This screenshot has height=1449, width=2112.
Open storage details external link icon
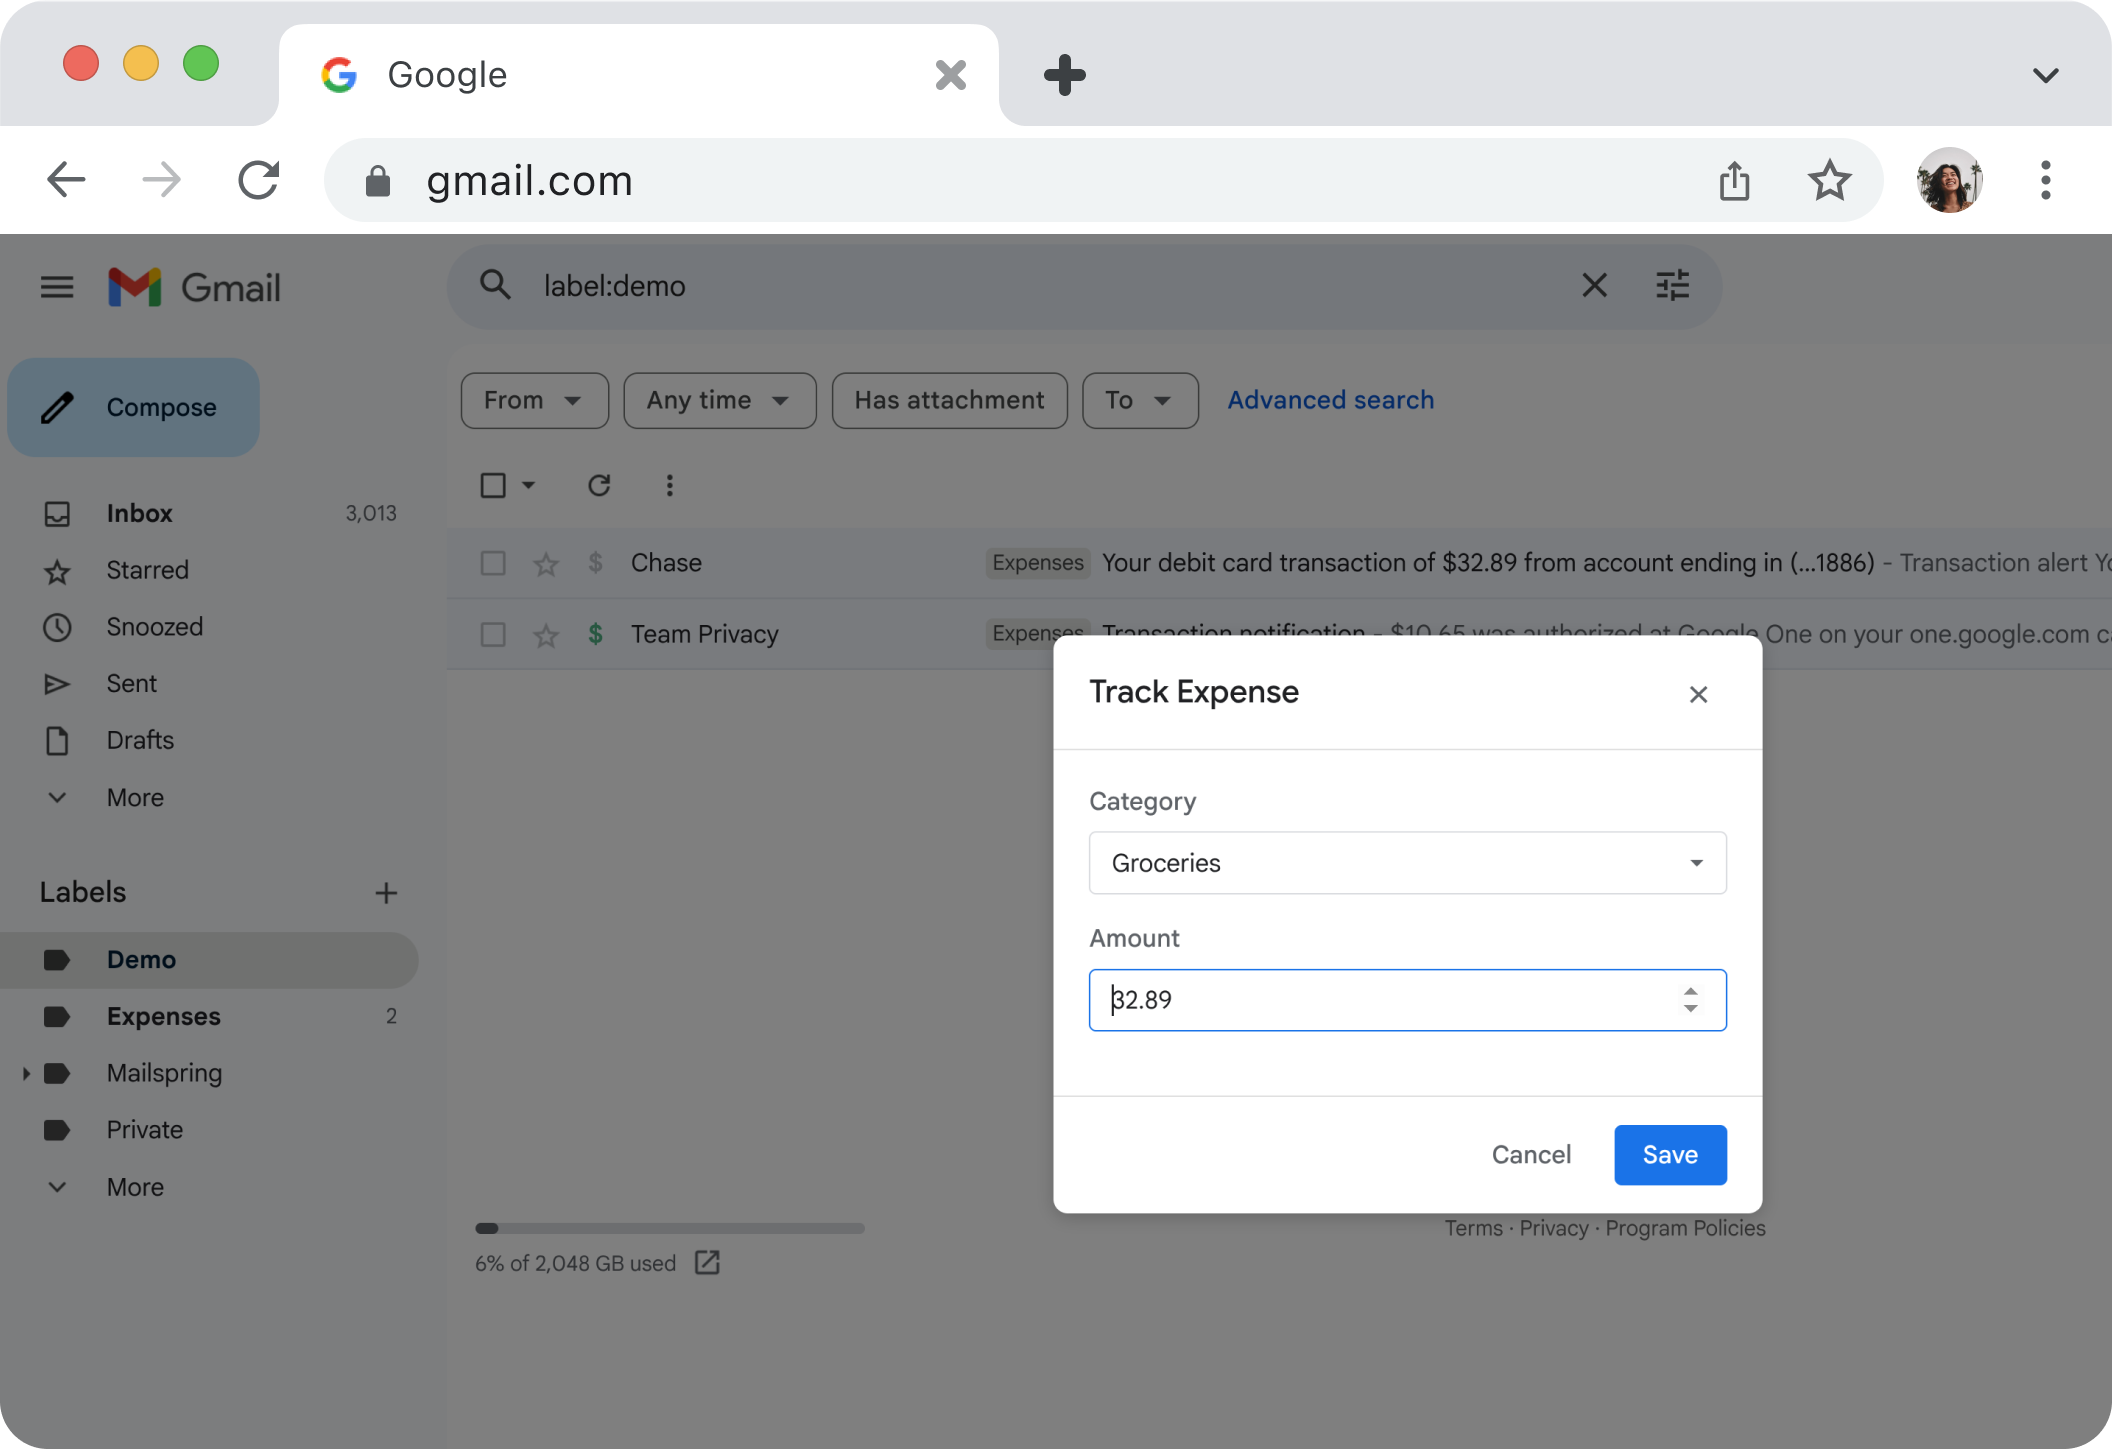click(707, 1263)
